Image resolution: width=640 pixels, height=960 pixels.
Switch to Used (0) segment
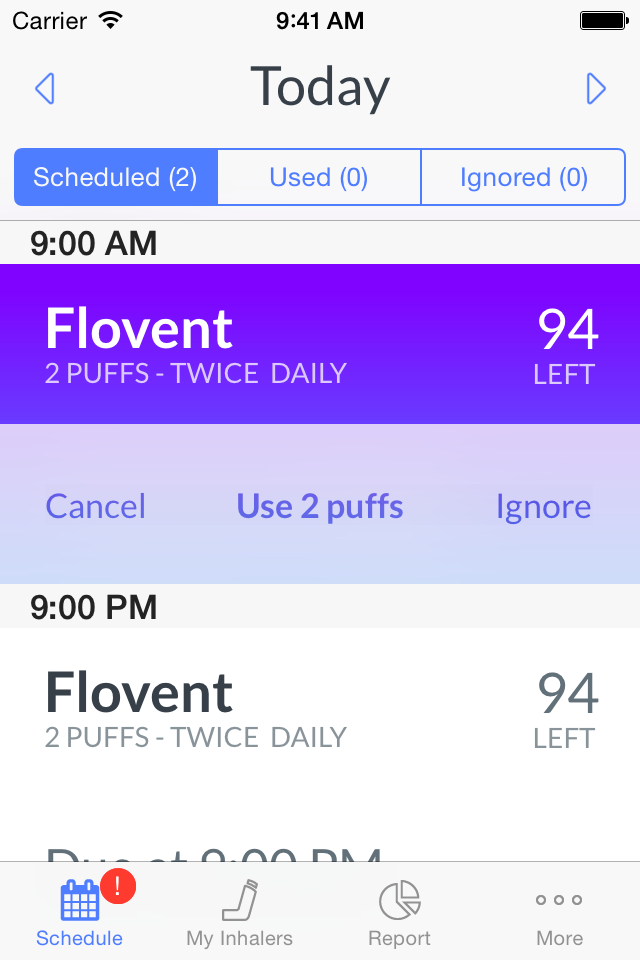[x=319, y=177]
